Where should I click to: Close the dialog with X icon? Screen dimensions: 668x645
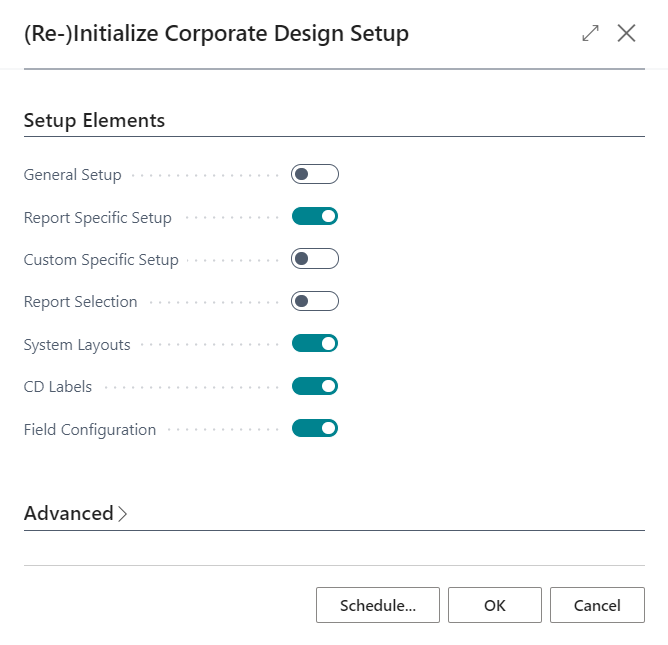(x=626, y=33)
